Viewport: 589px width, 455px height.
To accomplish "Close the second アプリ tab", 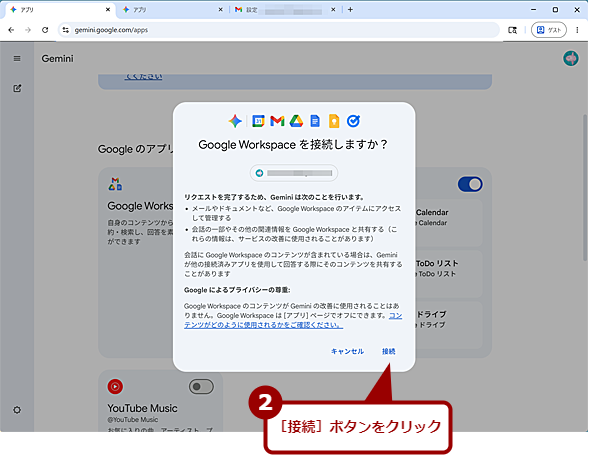I will point(220,10).
